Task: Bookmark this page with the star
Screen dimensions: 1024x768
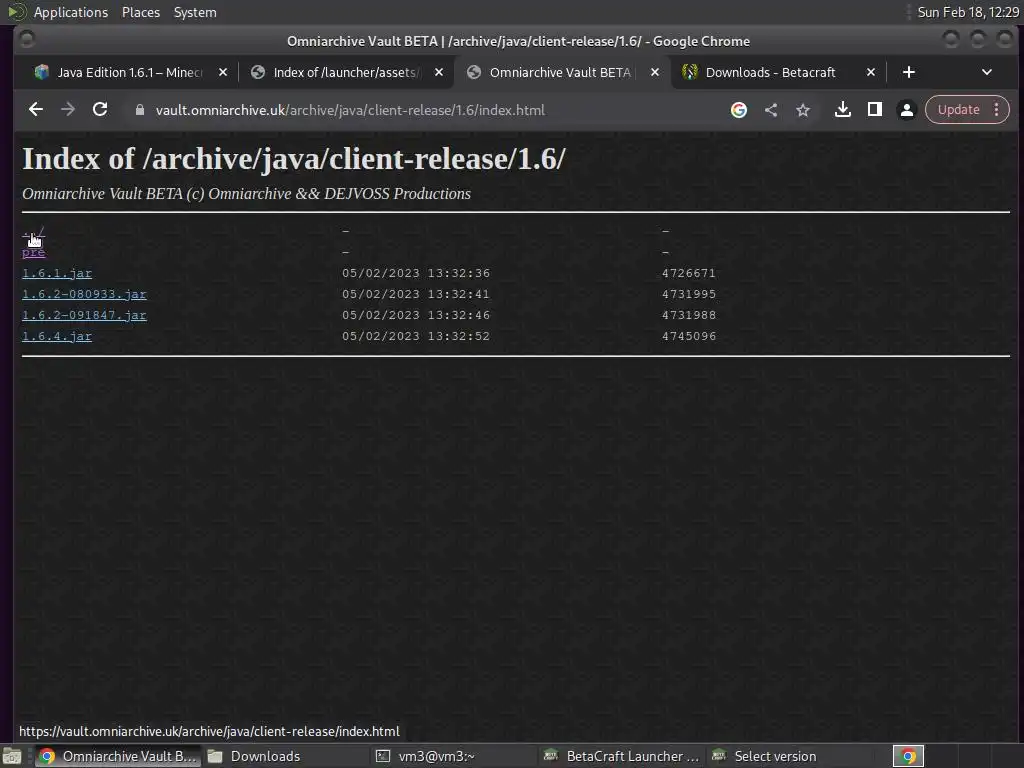Action: [803, 110]
